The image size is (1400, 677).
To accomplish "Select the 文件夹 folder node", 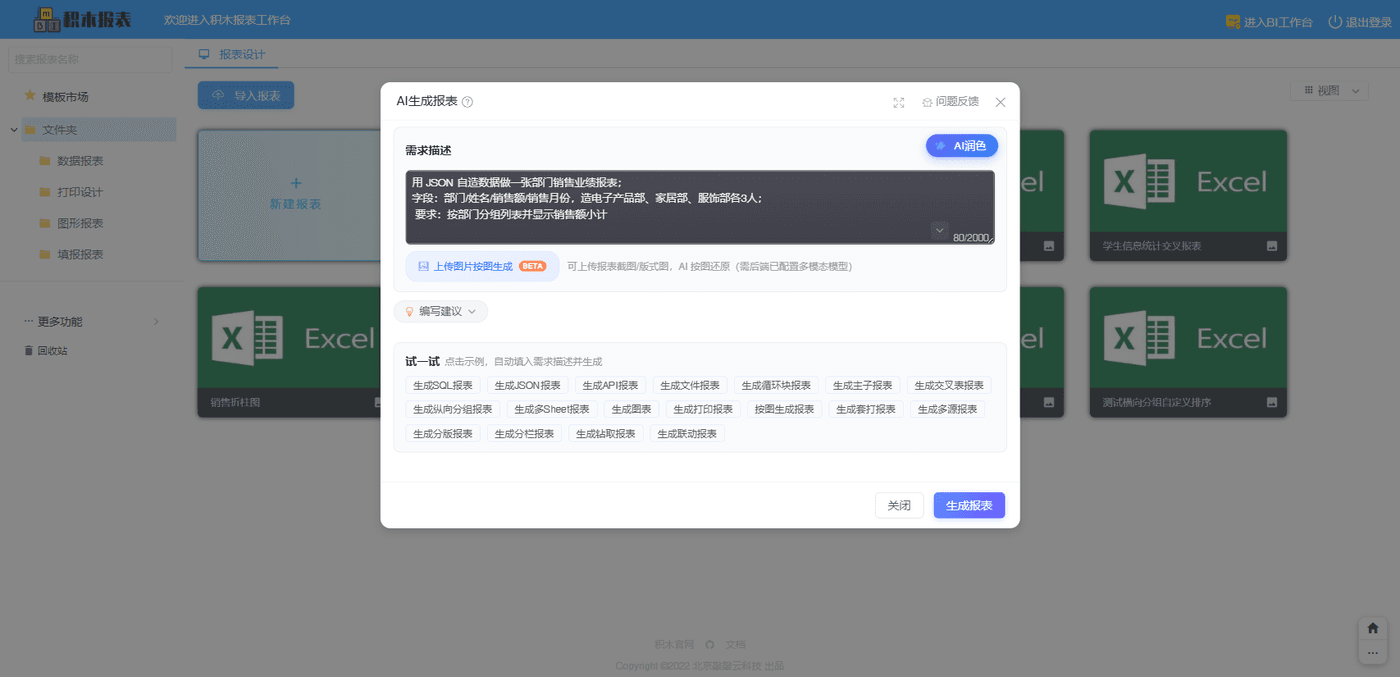I will pyautogui.click(x=99, y=130).
